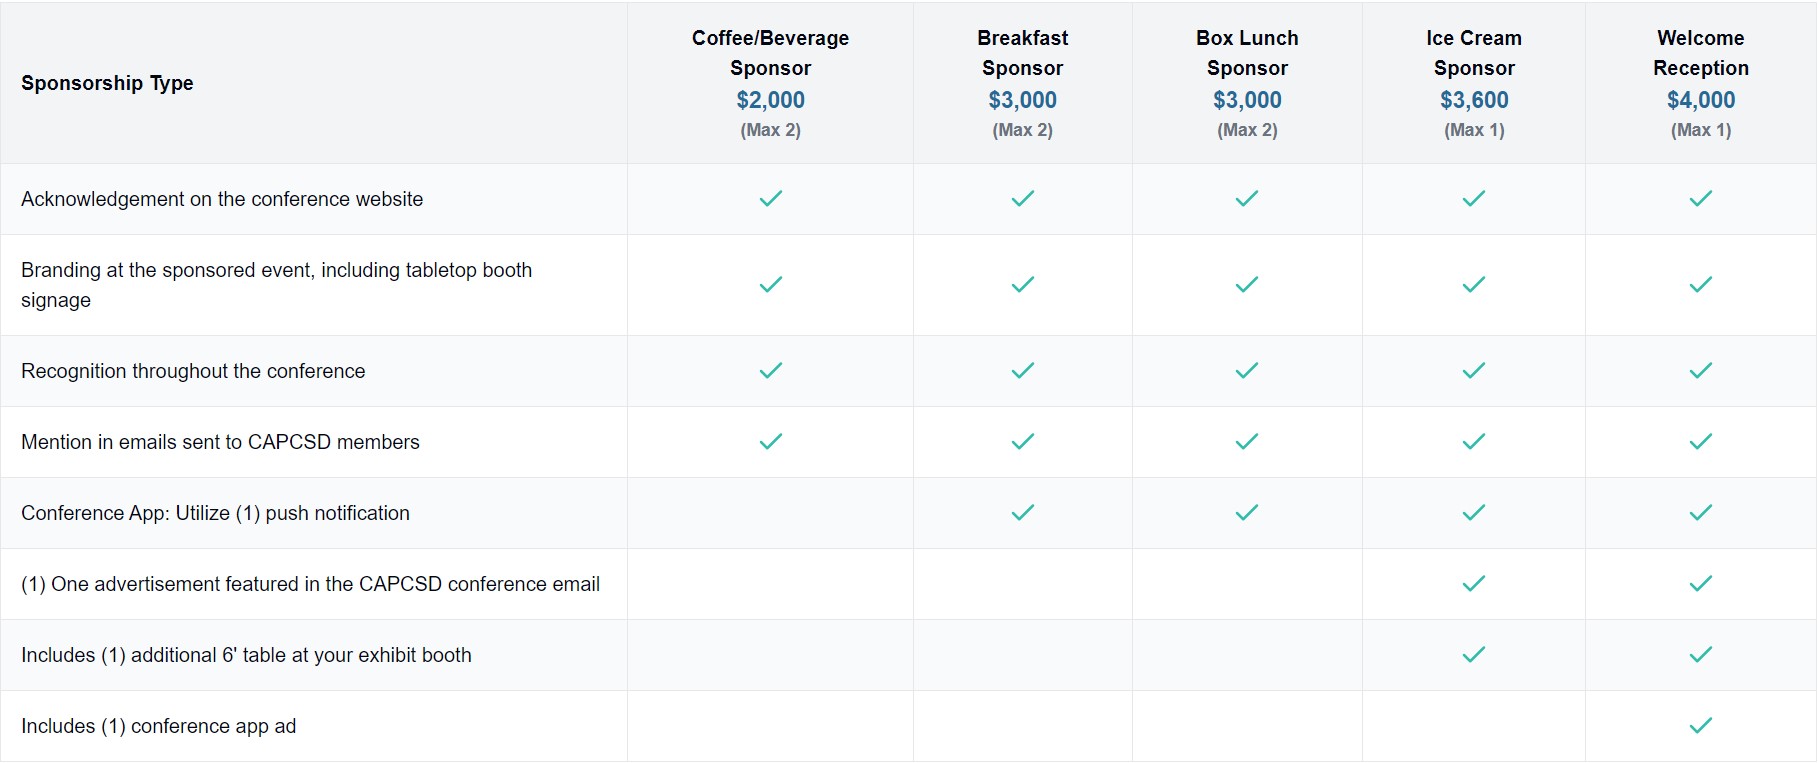Click (Max 1) under Ice Cream Sponsor
This screenshot has width=1818, height=763.
[x=1474, y=130]
